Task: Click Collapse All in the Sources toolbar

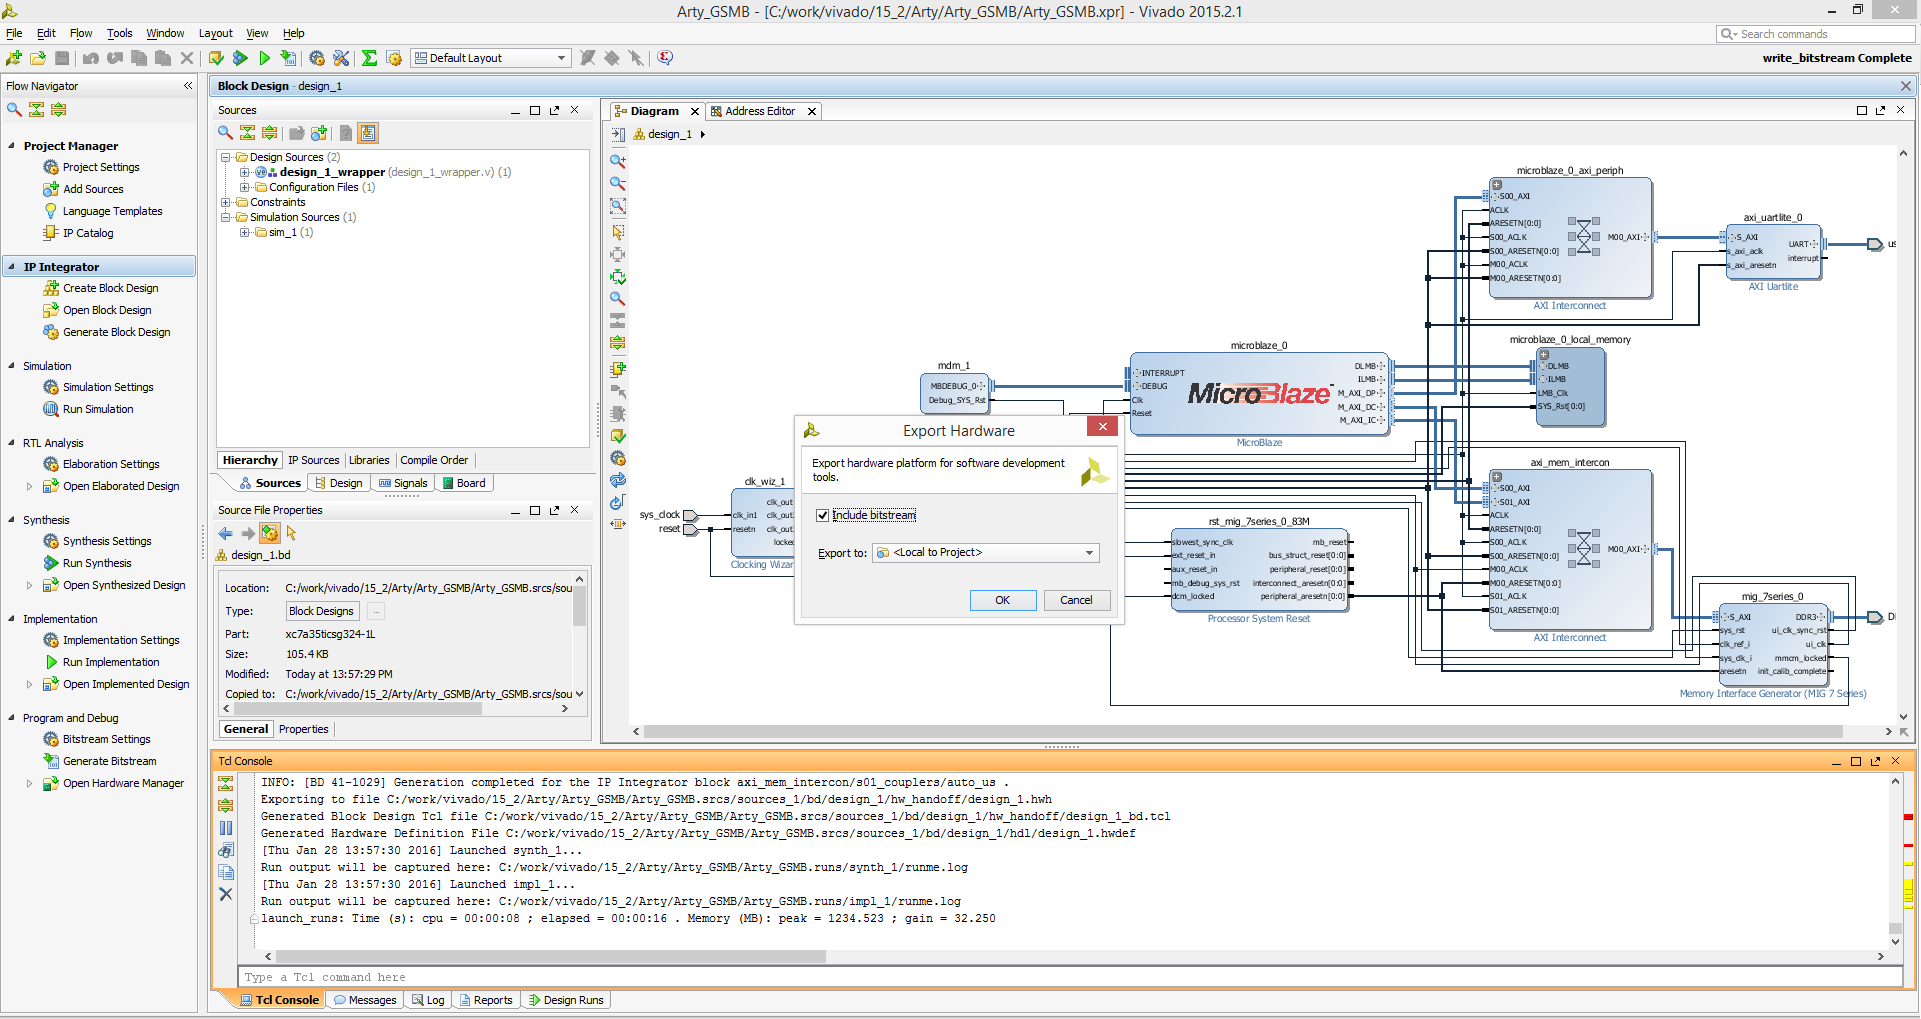Action: (x=247, y=133)
